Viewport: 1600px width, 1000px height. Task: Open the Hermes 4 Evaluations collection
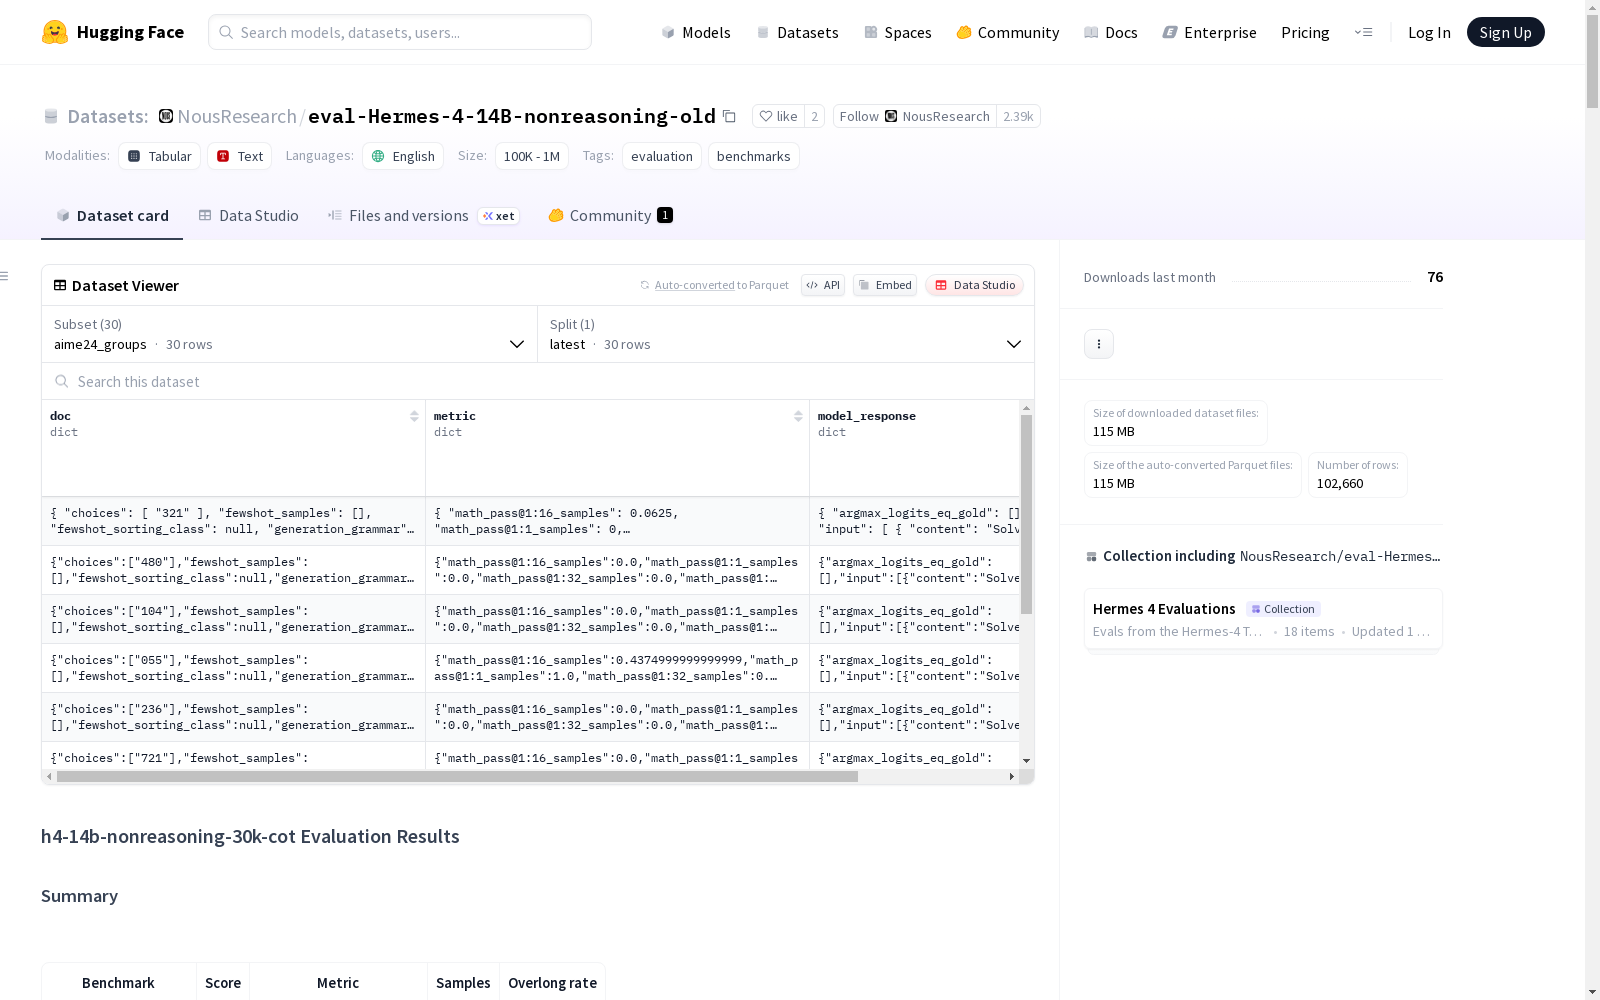[x=1263, y=619]
